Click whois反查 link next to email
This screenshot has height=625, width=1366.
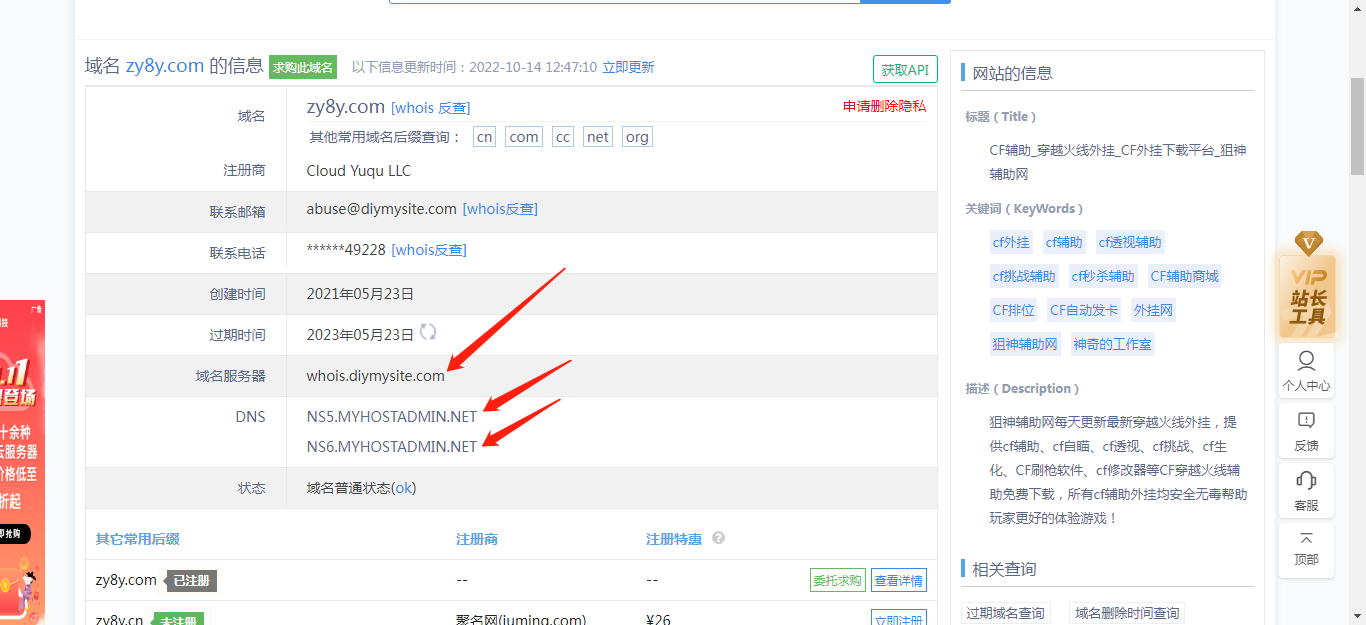500,209
